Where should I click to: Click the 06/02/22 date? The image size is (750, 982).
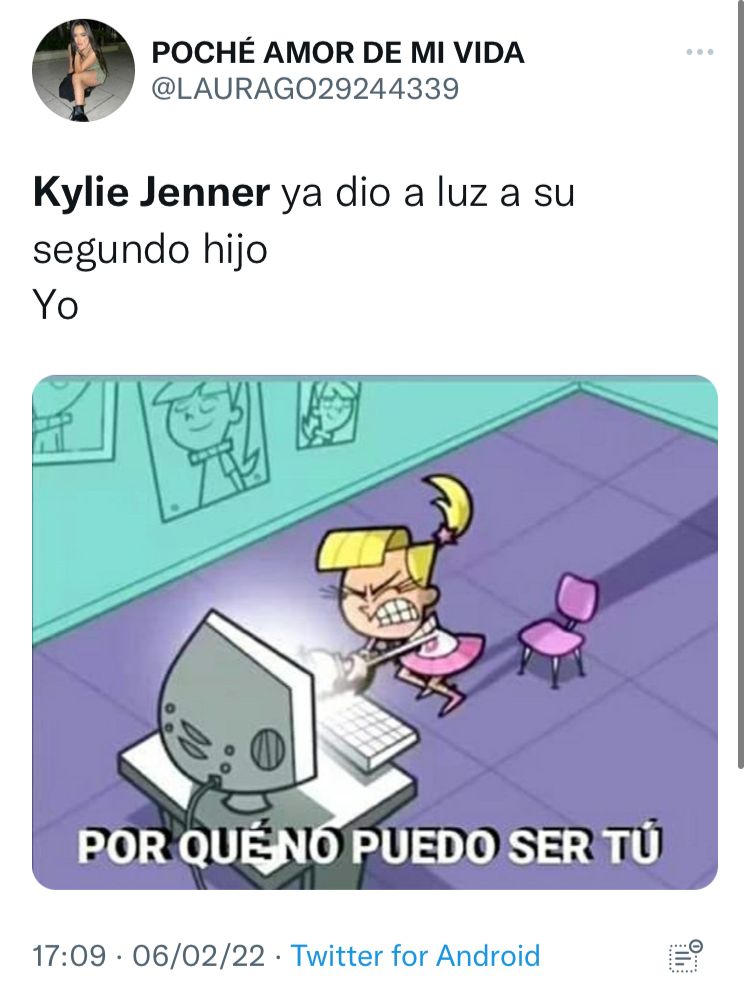pyautogui.click(x=198, y=956)
